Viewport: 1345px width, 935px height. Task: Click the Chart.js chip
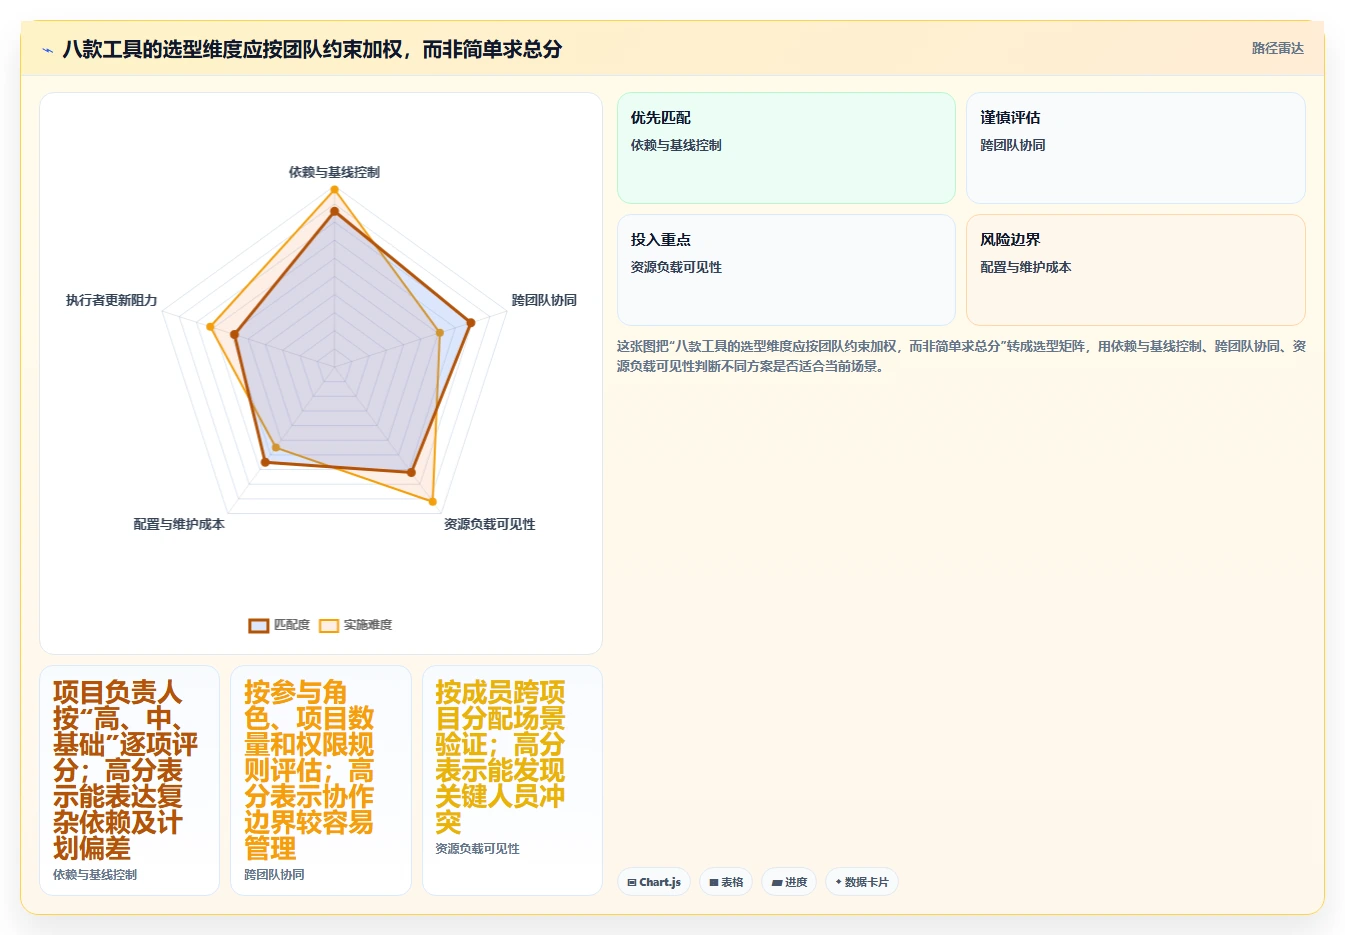click(654, 882)
